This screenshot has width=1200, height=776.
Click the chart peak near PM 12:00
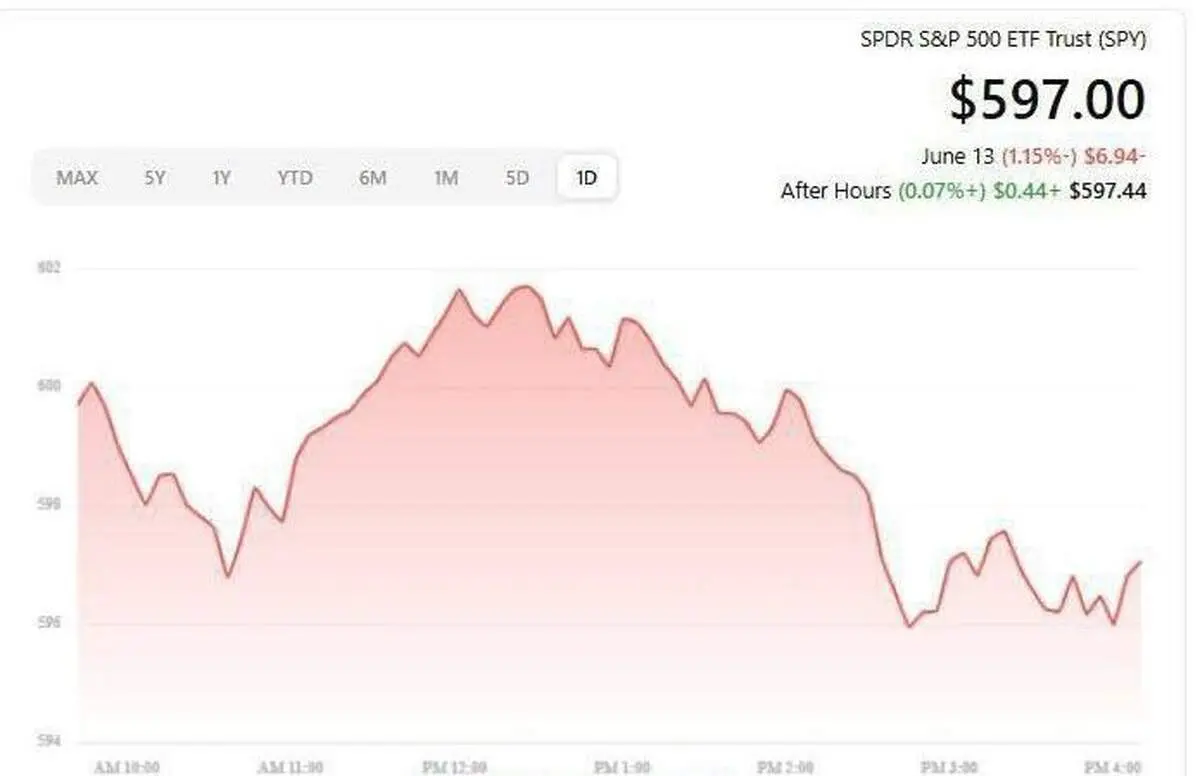pos(524,287)
